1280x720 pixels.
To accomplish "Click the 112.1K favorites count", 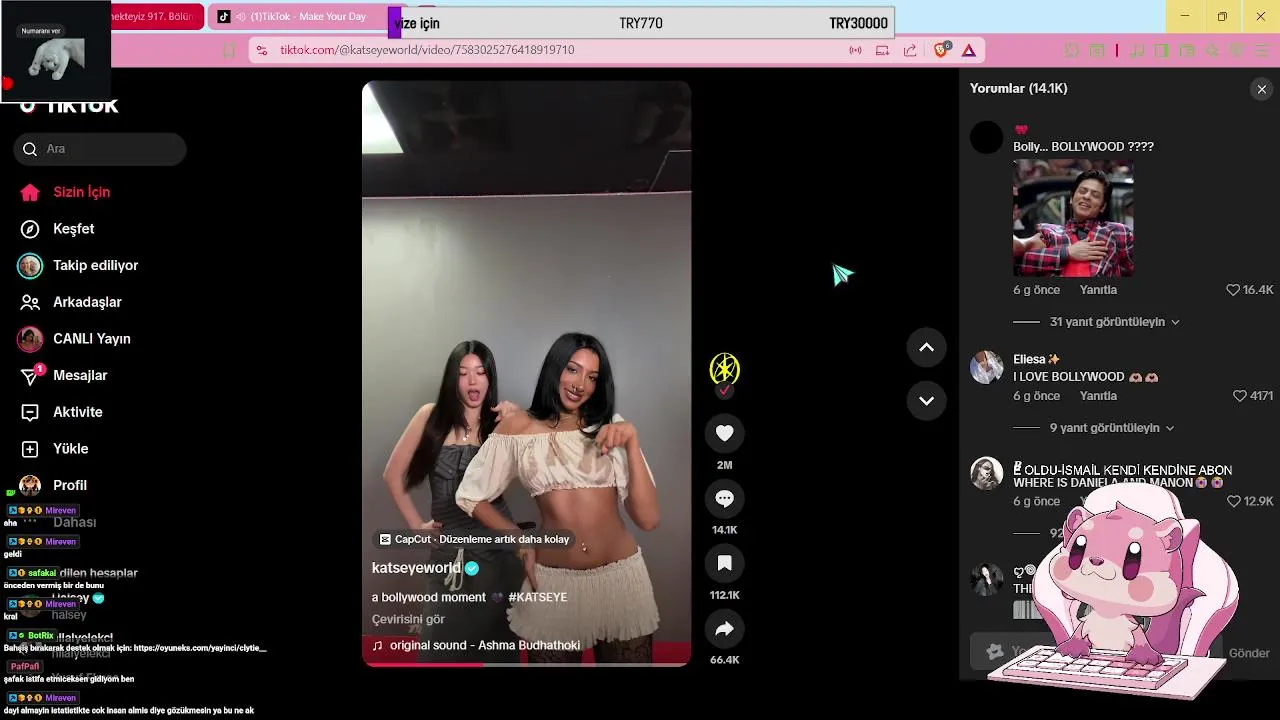I will [725, 595].
